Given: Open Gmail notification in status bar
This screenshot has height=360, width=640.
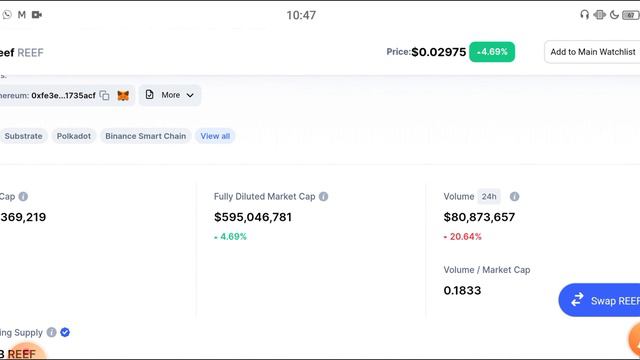Looking at the screenshot, I should click(x=22, y=15).
